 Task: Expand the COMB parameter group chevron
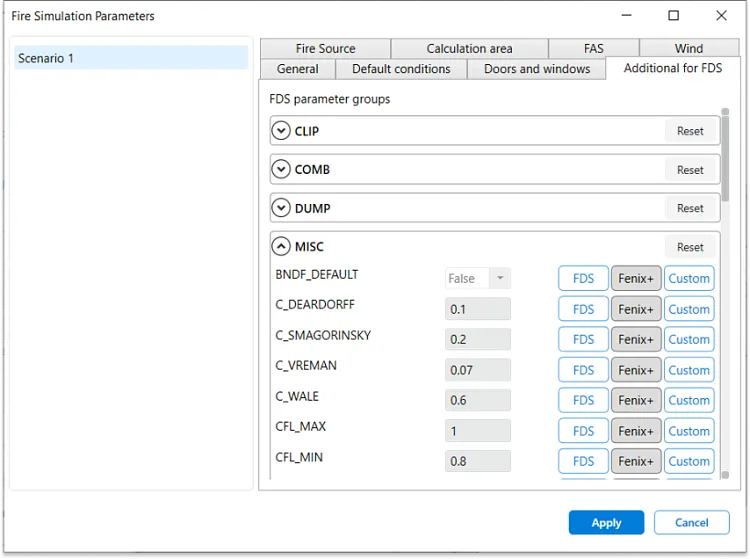[x=281, y=169]
